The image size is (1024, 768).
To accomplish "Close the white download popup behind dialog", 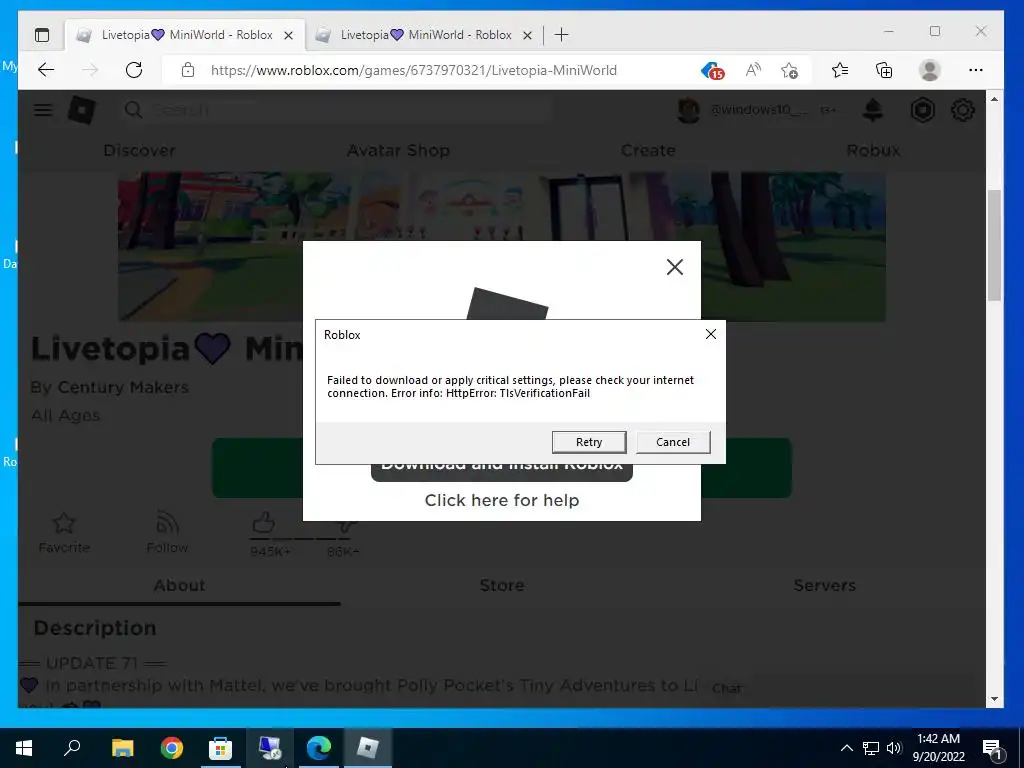I will pos(675,267).
